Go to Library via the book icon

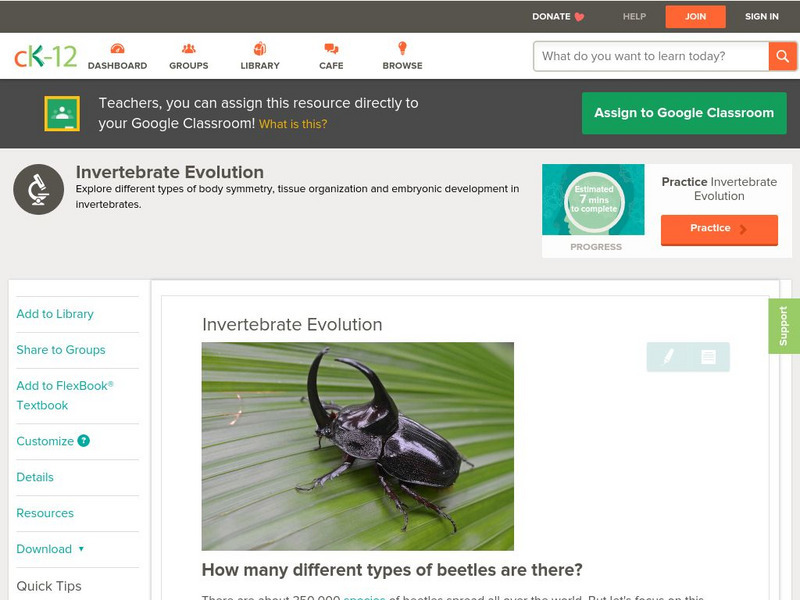260,49
